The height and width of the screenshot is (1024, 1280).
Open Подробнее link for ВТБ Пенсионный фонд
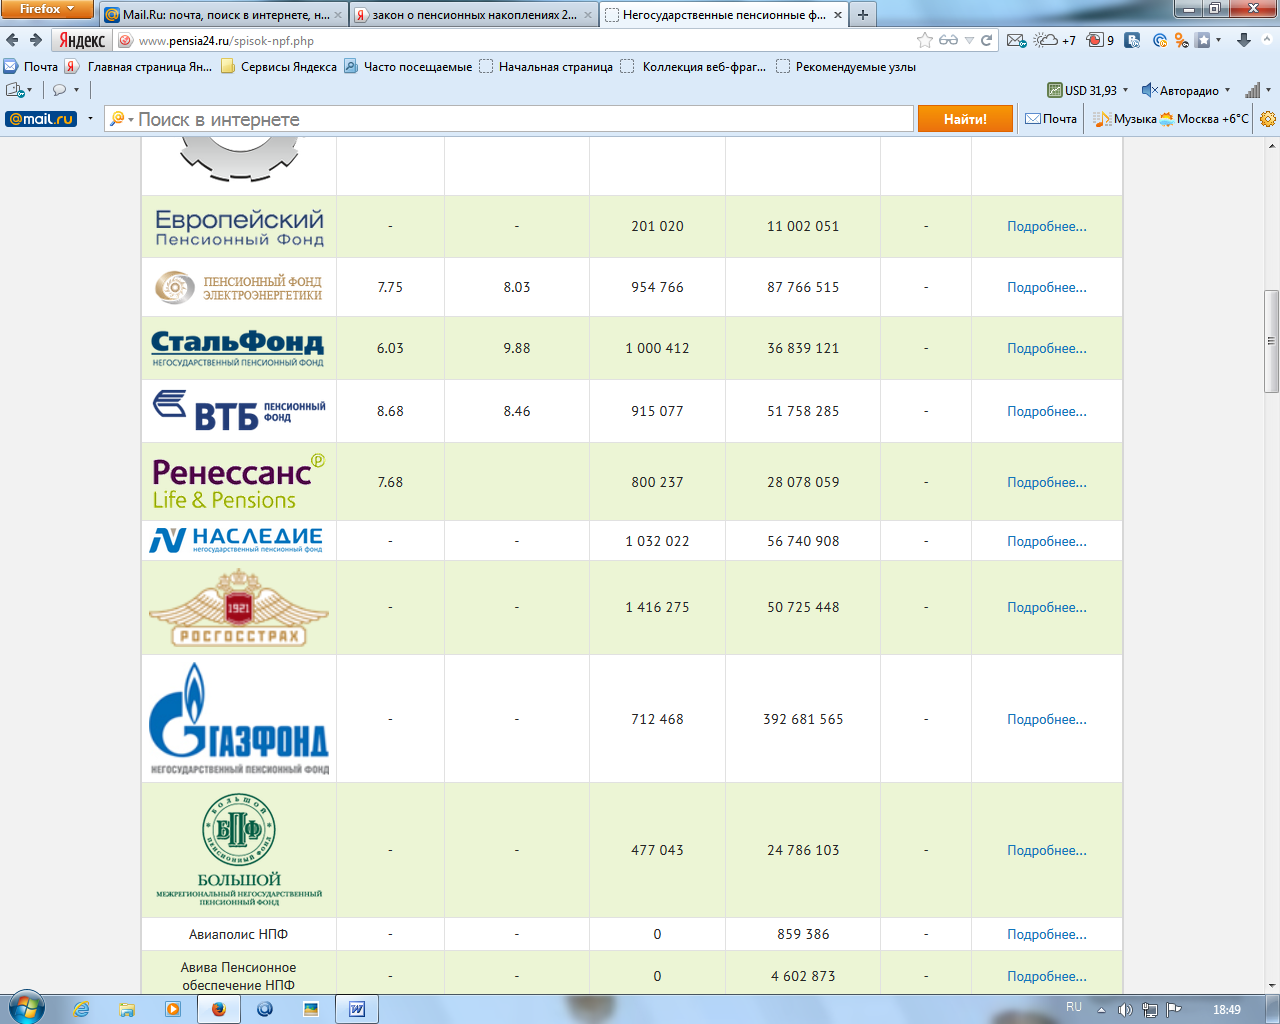(x=1046, y=411)
